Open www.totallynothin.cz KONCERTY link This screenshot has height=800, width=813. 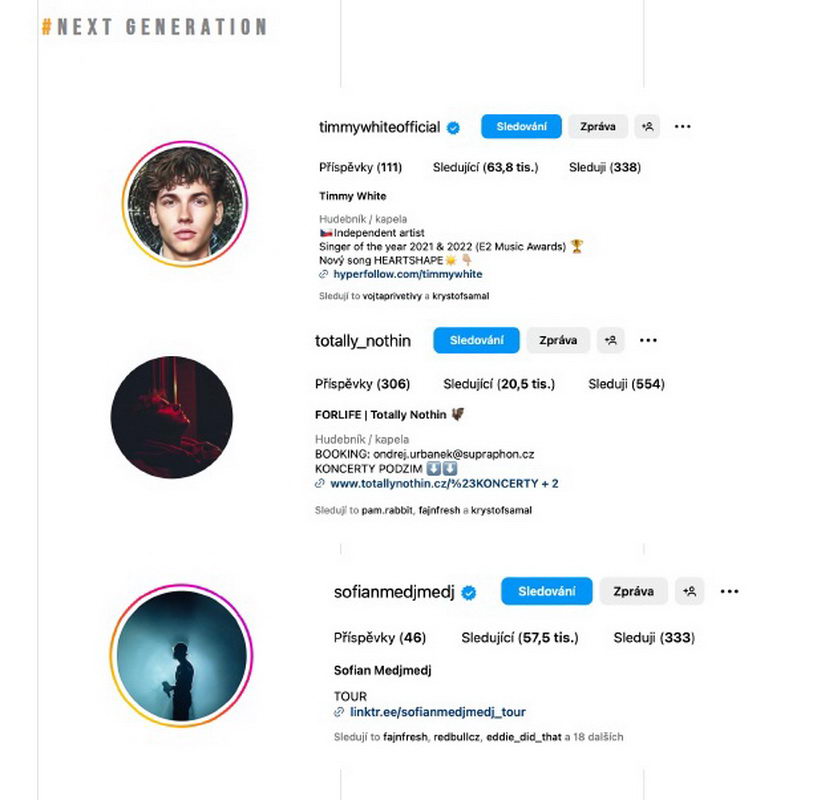tap(444, 483)
